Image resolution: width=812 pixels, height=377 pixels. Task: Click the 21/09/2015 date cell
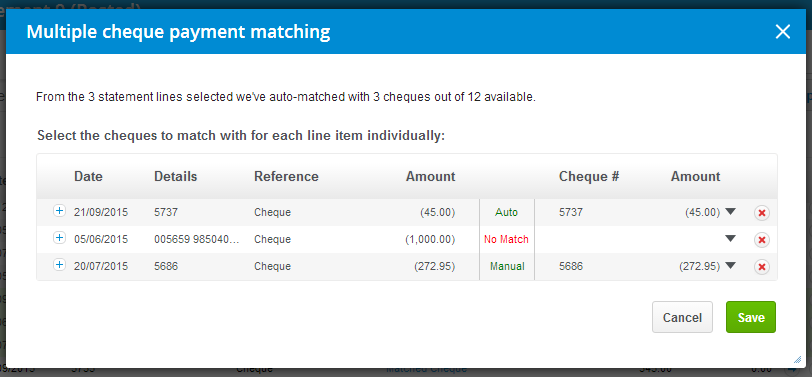point(101,212)
